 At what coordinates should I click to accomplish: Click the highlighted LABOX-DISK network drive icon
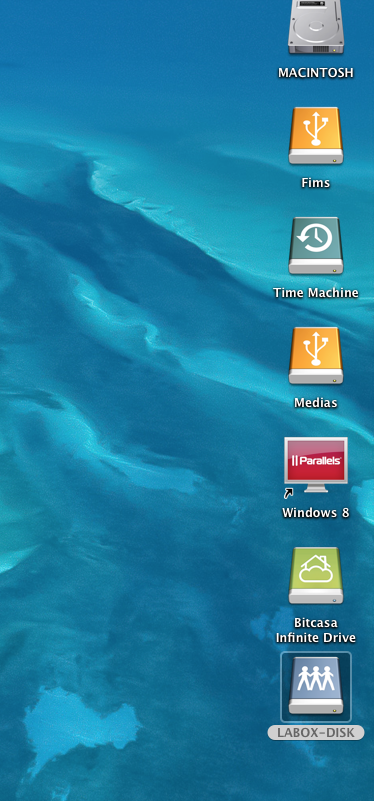coord(316,686)
